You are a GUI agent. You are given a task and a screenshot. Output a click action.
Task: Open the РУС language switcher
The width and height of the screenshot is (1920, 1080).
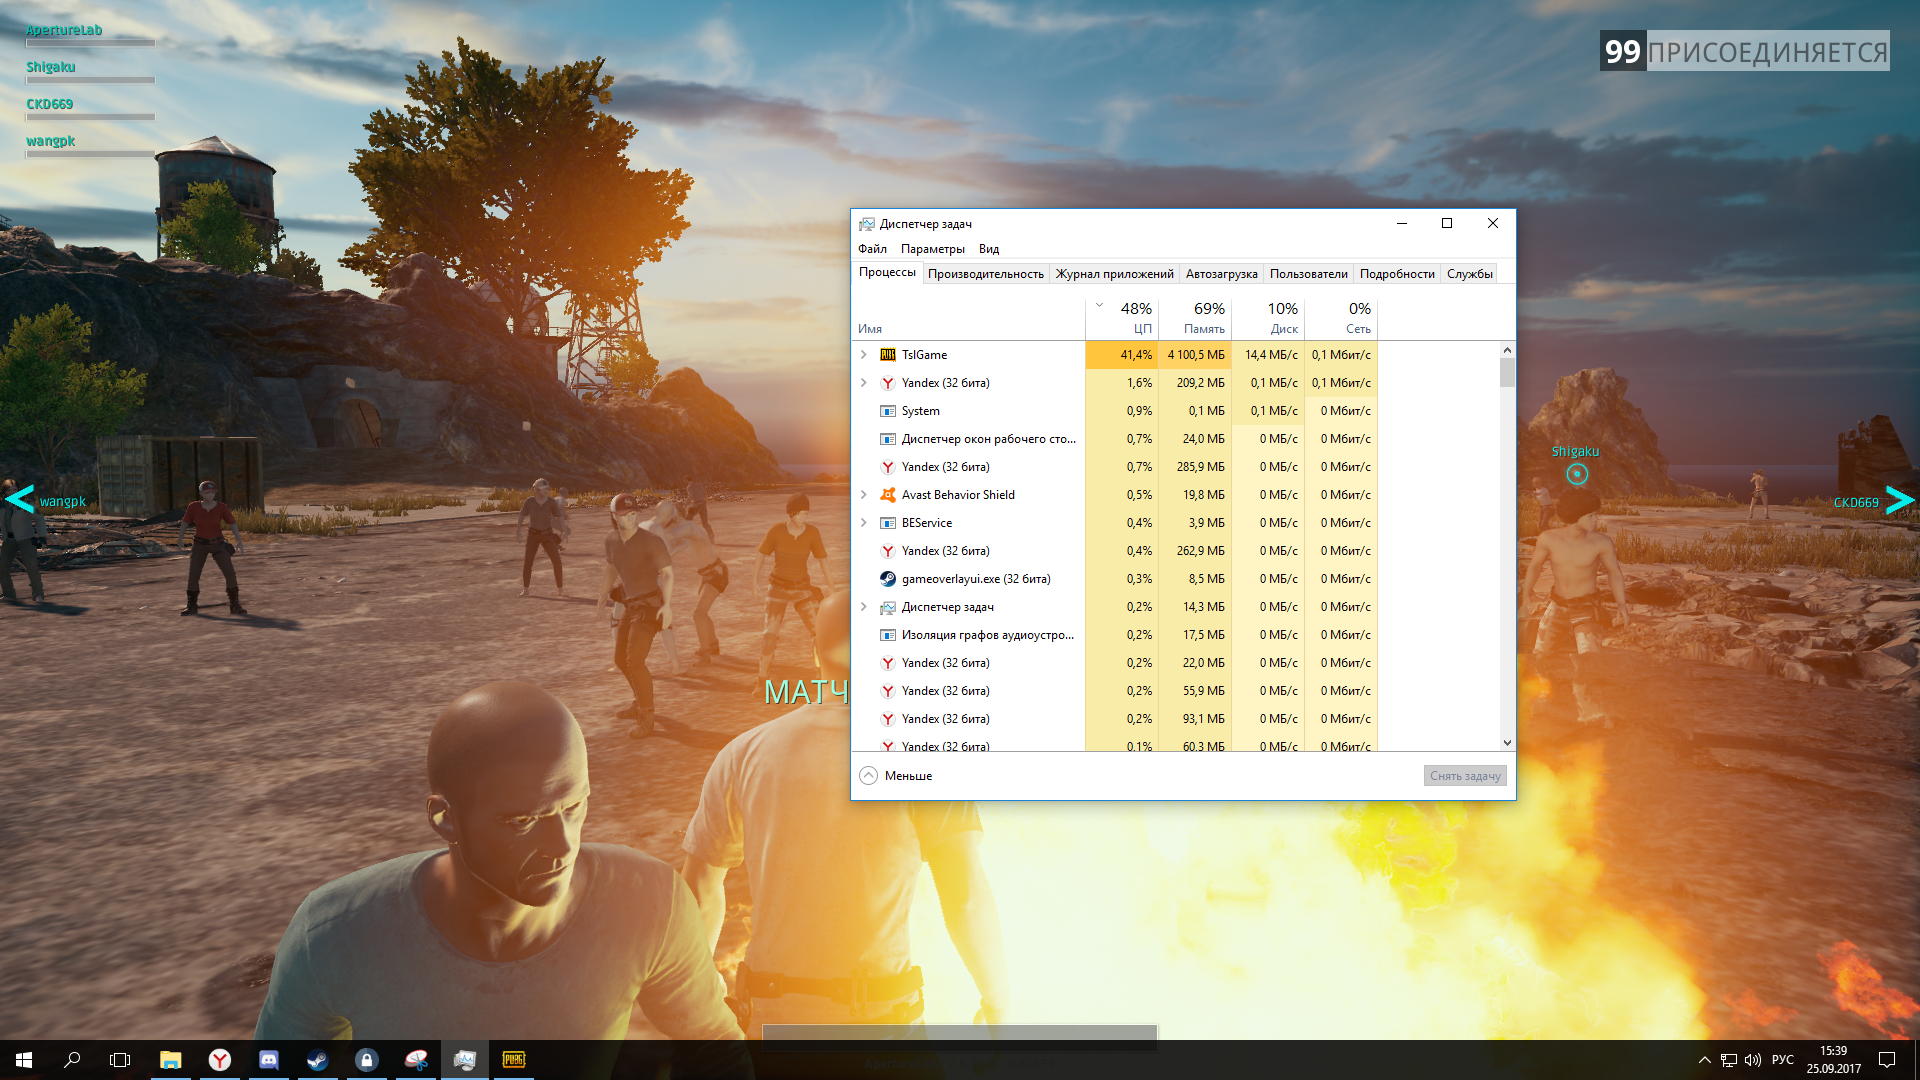point(1783,1060)
